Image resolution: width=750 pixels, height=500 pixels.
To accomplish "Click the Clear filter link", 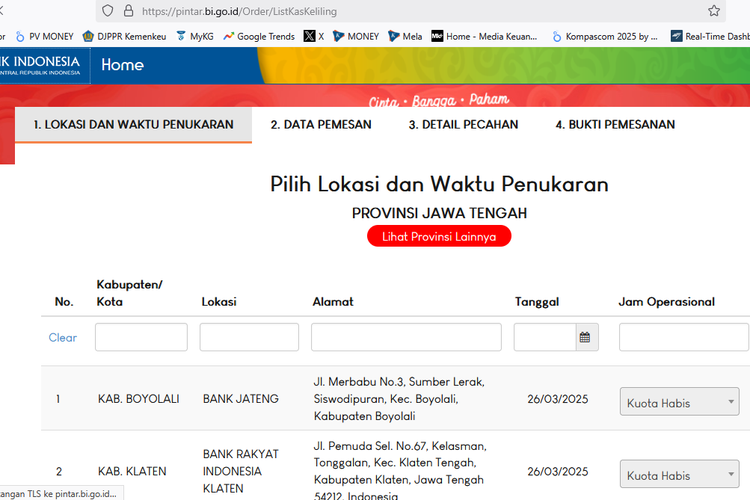I will click(x=62, y=338).
